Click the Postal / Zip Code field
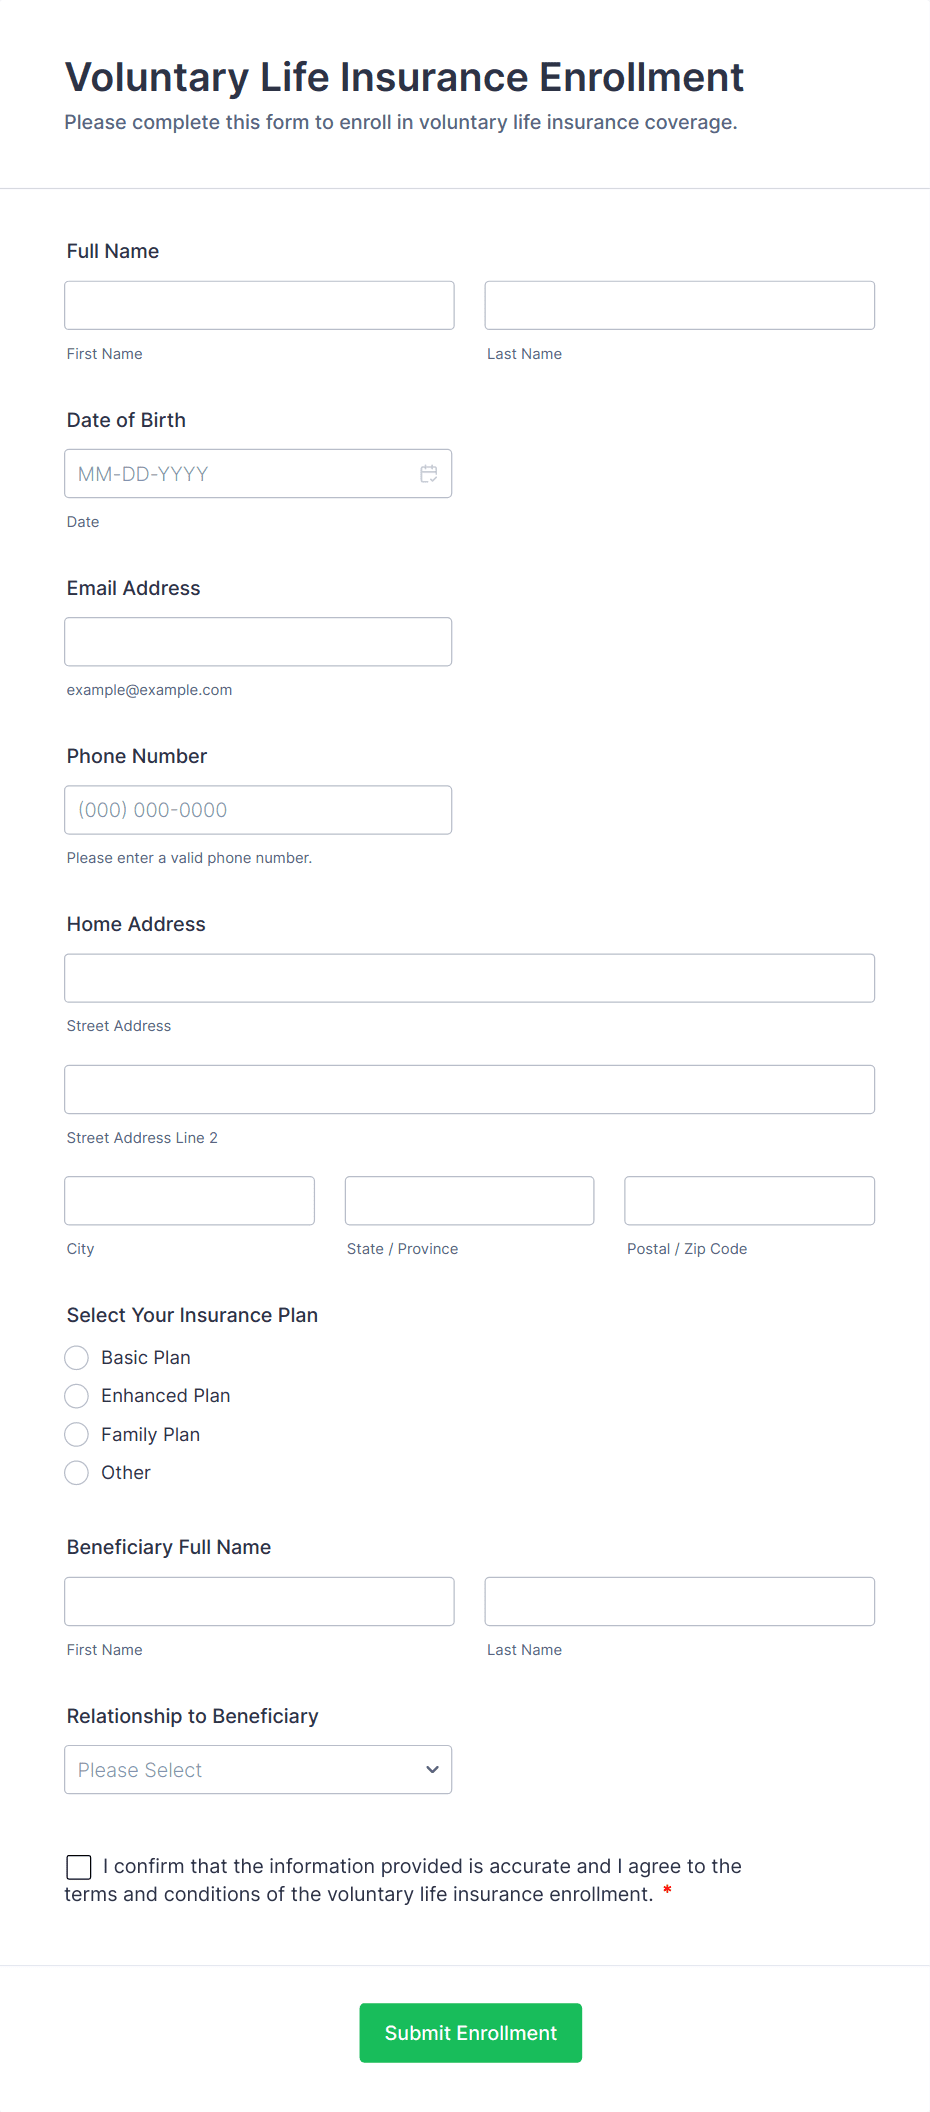The image size is (930, 2112). [x=748, y=1200]
